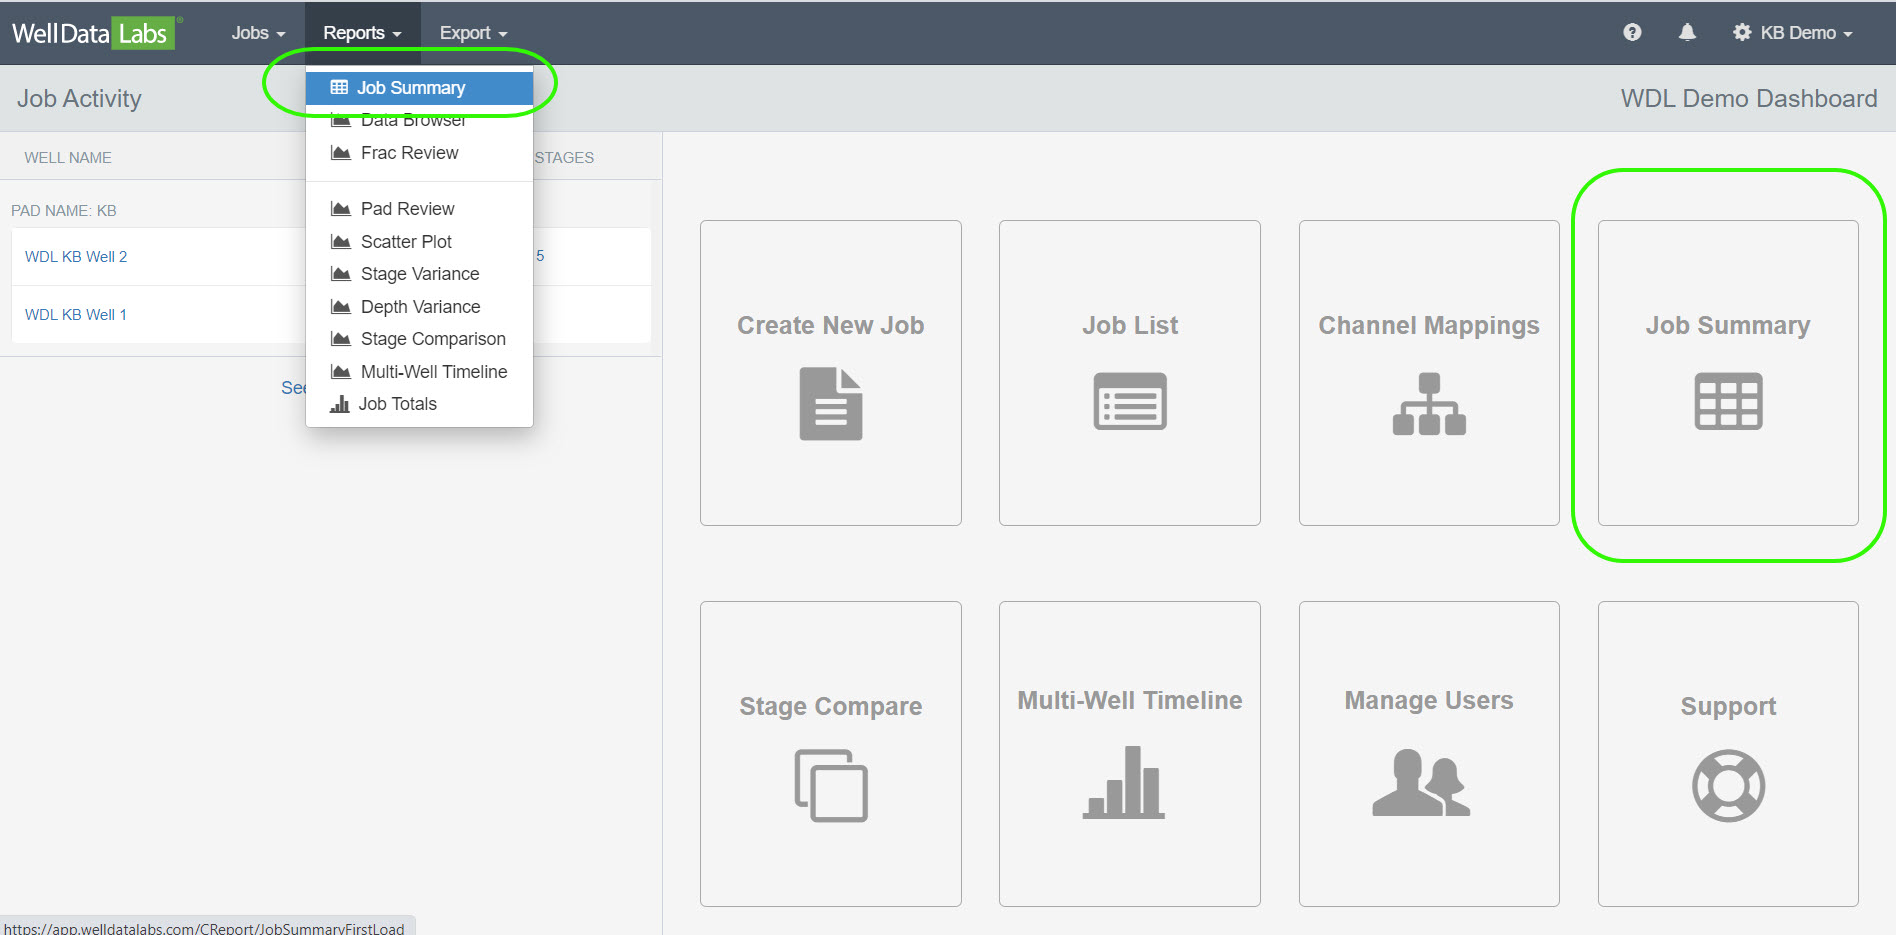Click the bar chart icon beside Job Totals
The height and width of the screenshot is (935, 1896).
pos(340,404)
